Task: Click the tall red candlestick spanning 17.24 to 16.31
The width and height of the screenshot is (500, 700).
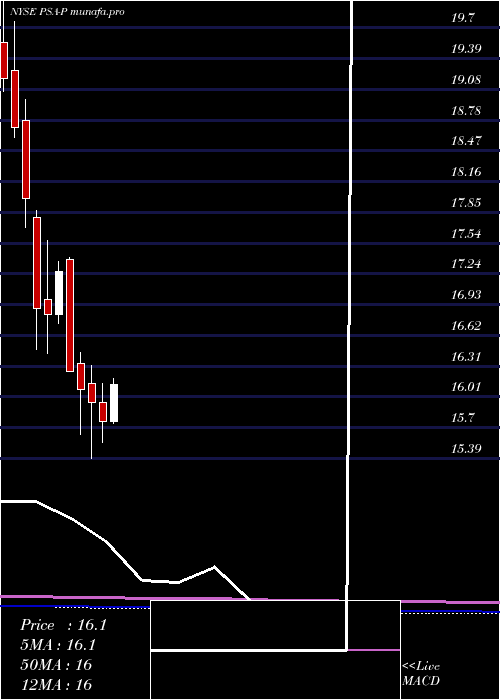Action: click(x=70, y=315)
